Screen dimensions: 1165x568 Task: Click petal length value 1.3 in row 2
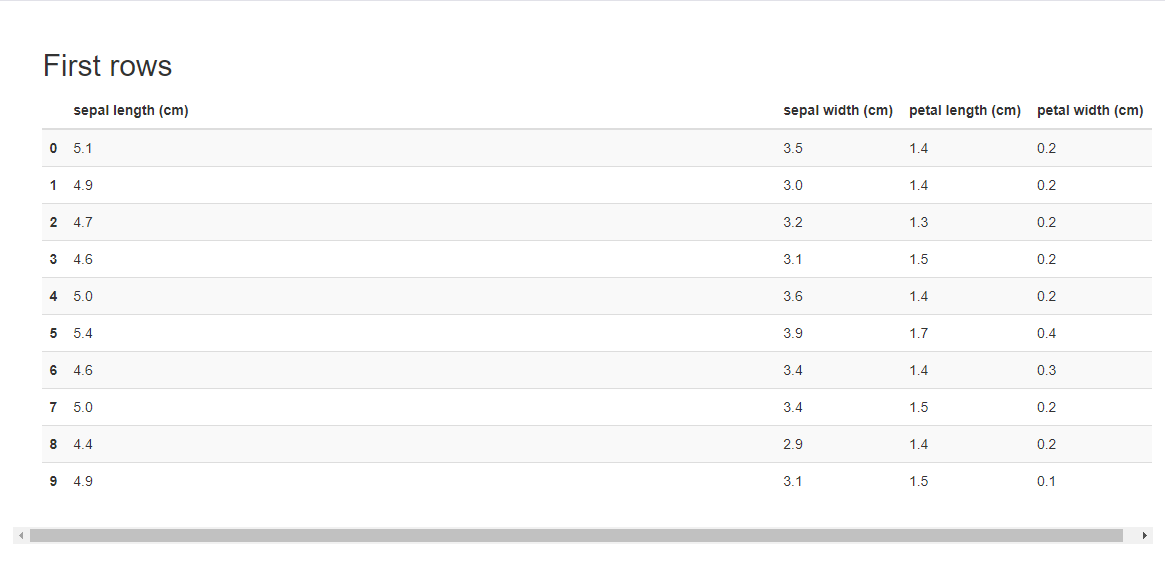[x=918, y=222]
